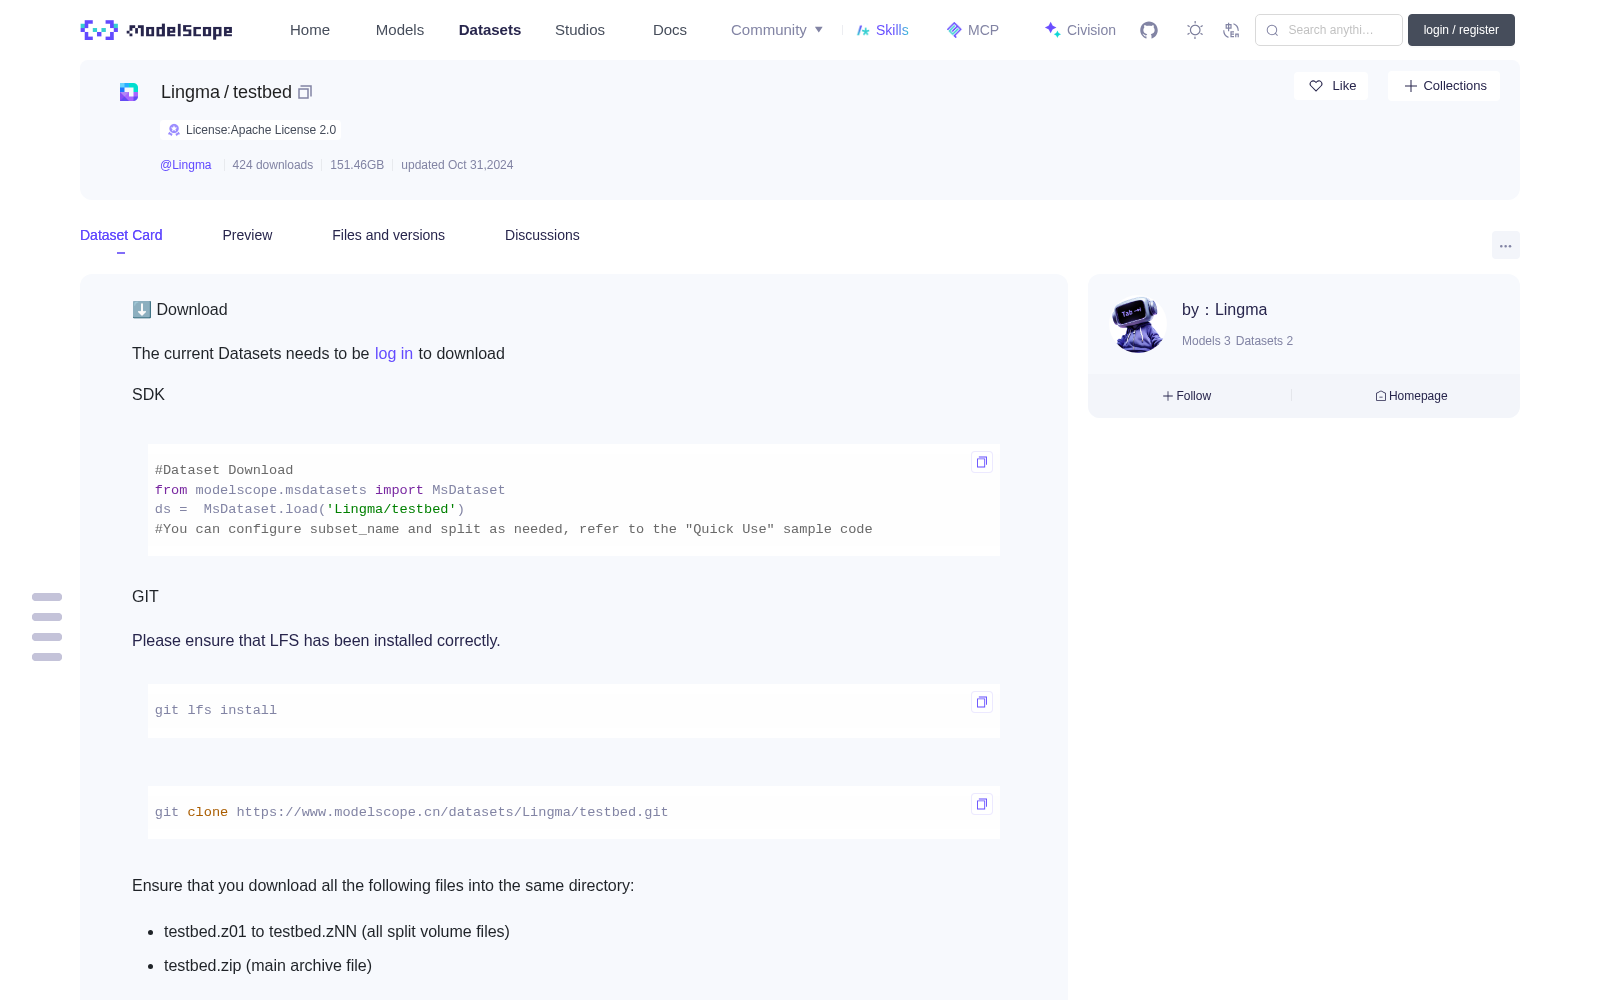The width and height of the screenshot is (1600, 1000).
Task: Click the git clone URL text
Action: (x=452, y=812)
